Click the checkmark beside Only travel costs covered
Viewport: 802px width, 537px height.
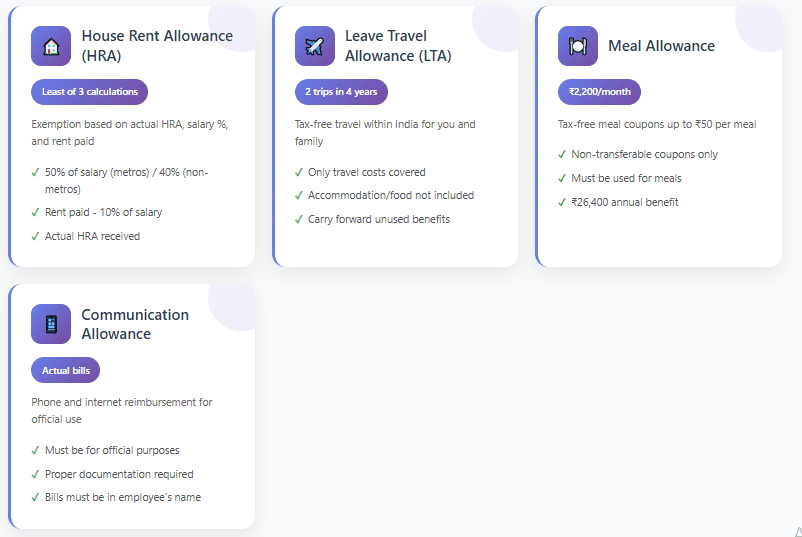(299, 172)
